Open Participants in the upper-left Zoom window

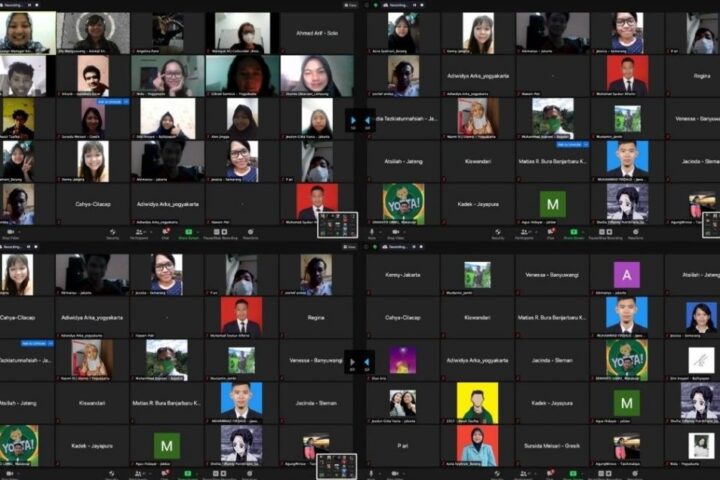point(139,234)
